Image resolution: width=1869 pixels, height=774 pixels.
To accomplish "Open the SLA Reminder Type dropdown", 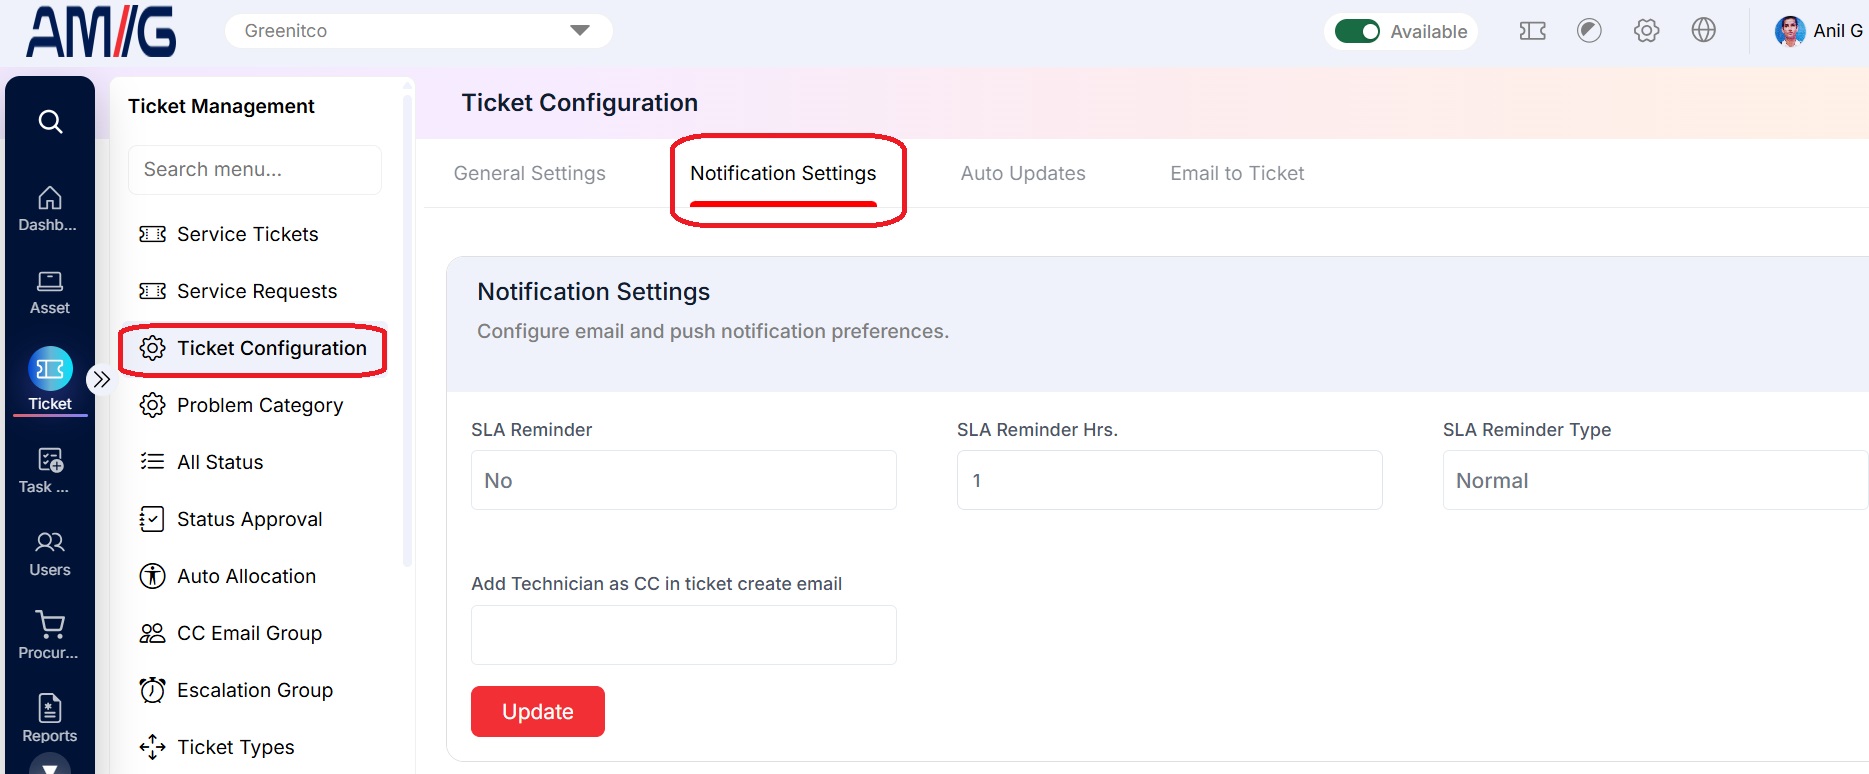I will pyautogui.click(x=1655, y=480).
